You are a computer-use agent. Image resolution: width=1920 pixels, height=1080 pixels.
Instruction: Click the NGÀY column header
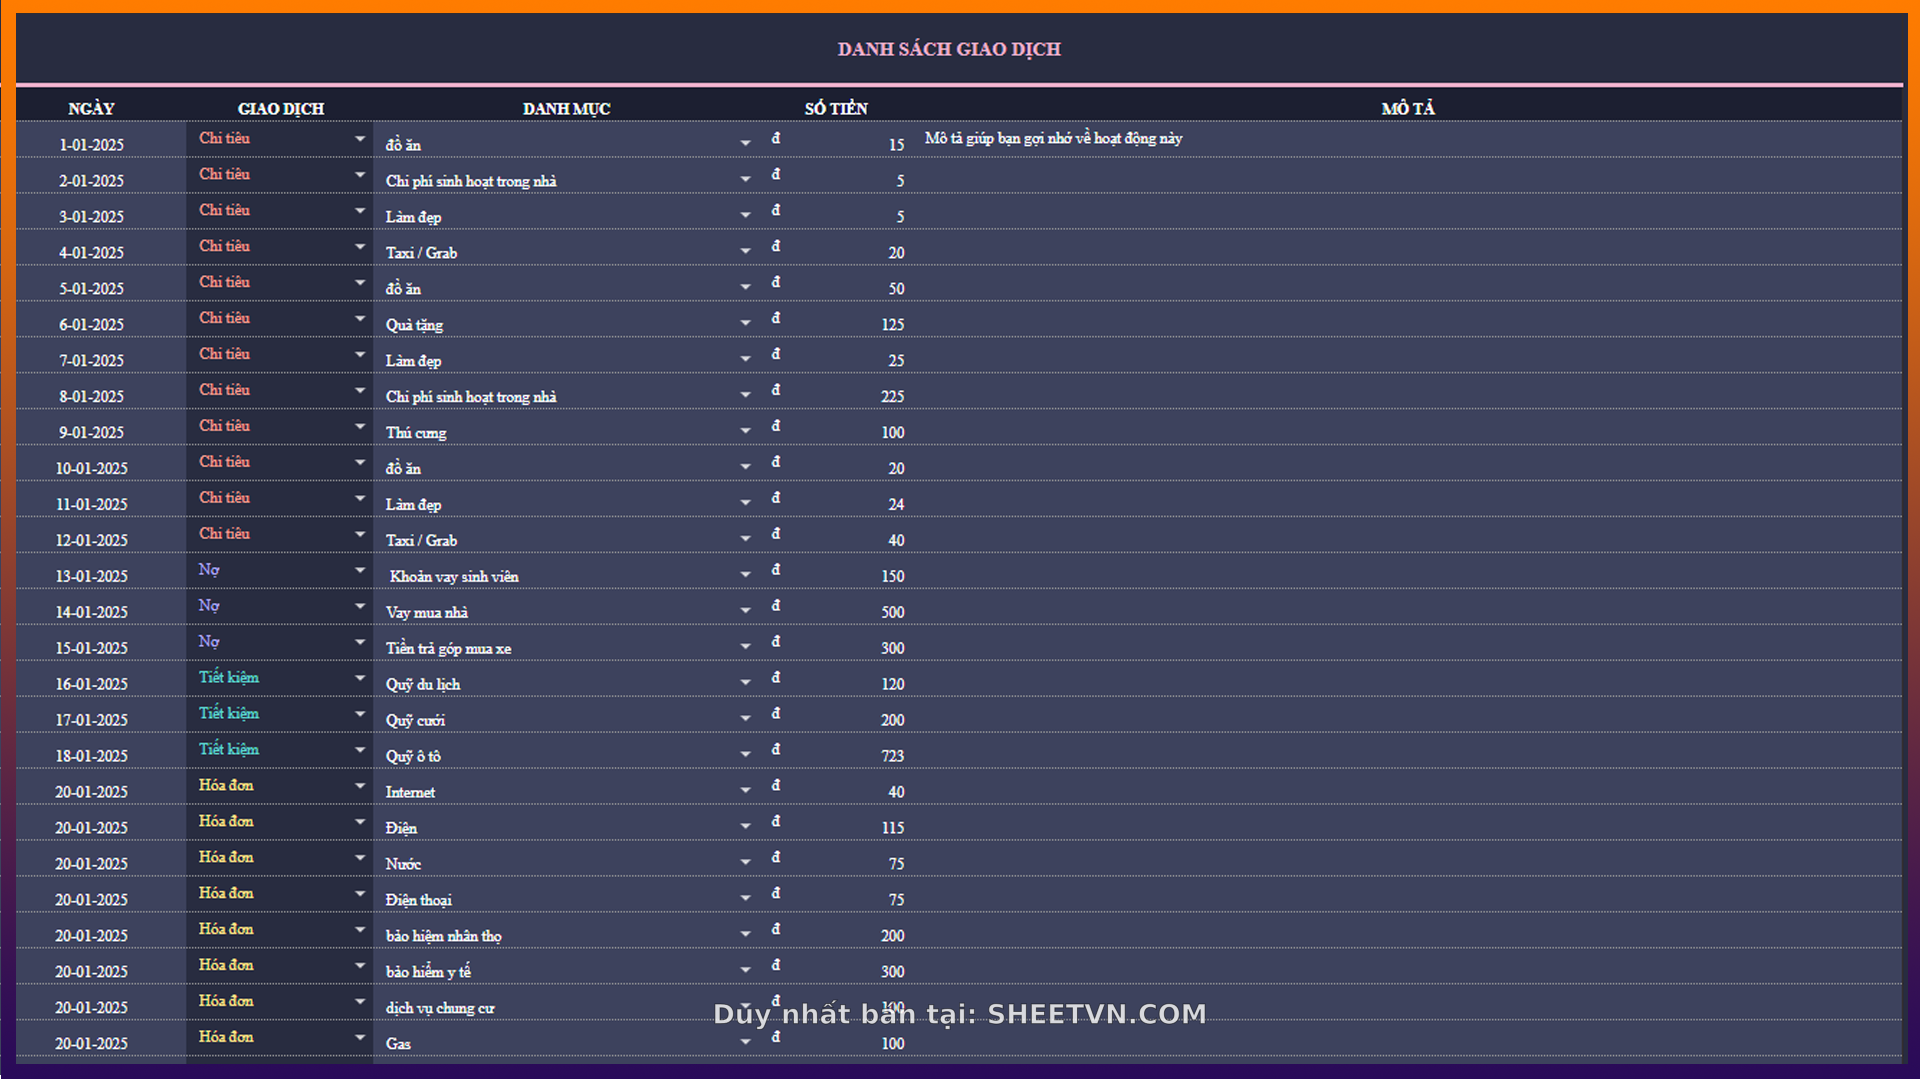click(x=91, y=108)
